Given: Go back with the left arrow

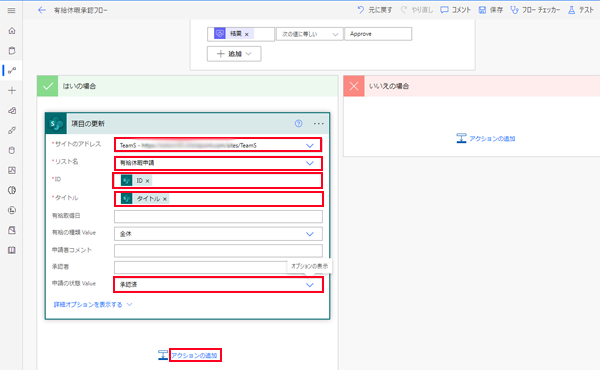Looking at the screenshot, I should (x=42, y=10).
